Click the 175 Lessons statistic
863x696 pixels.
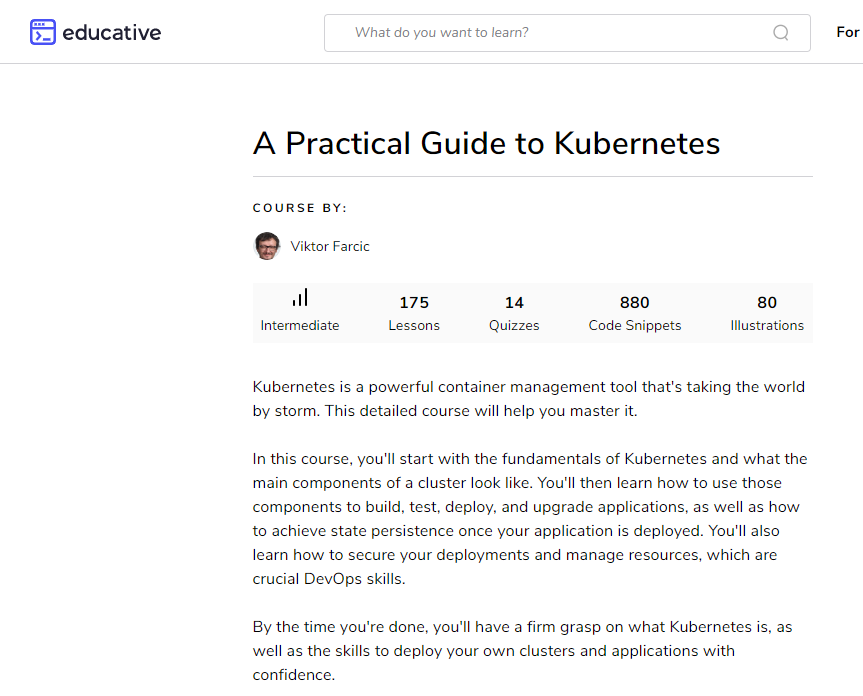[414, 313]
